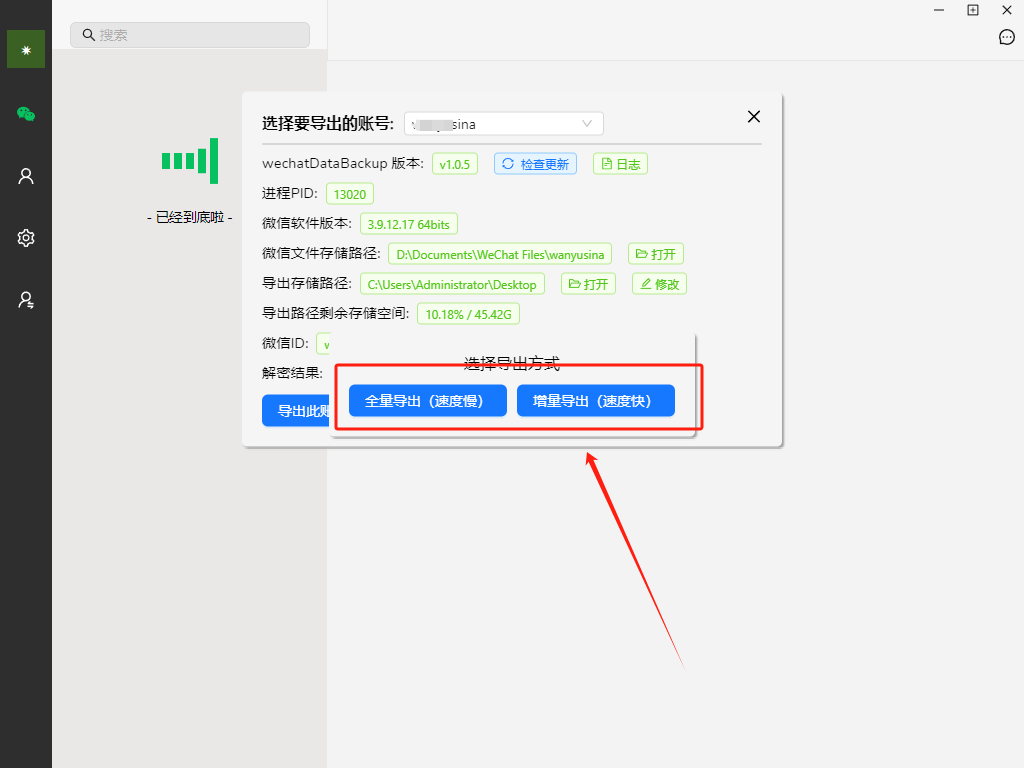
Task: Click the green loading bars indicator
Action: coord(190,161)
